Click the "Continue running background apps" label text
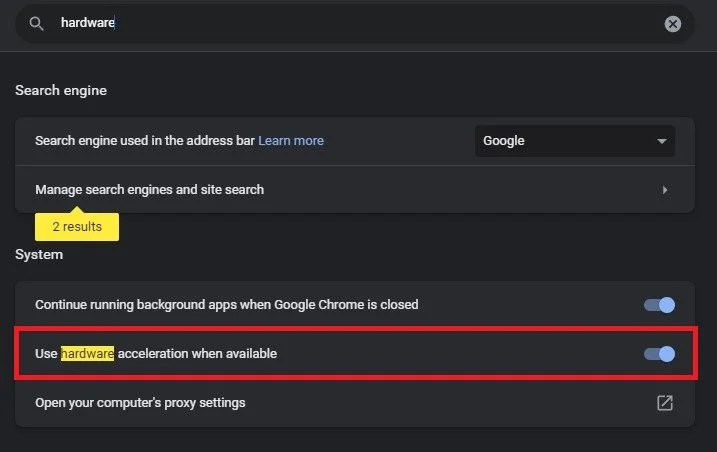The width and height of the screenshot is (717, 452). [x=226, y=304]
